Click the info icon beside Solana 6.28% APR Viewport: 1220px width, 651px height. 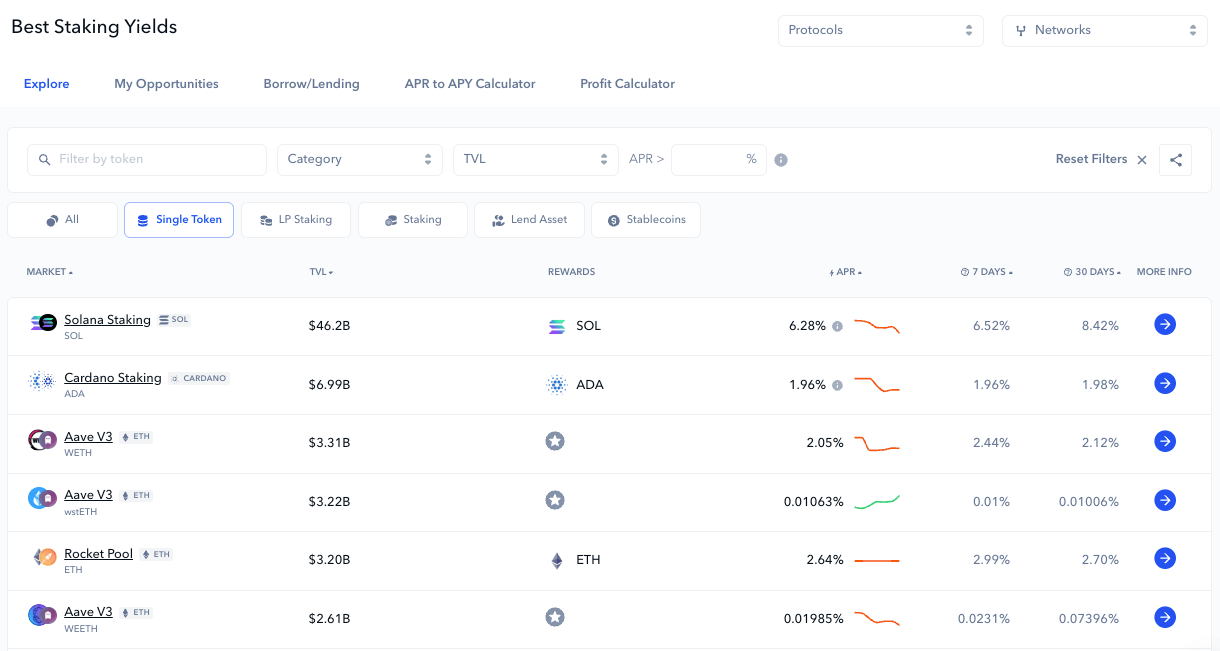(x=837, y=326)
